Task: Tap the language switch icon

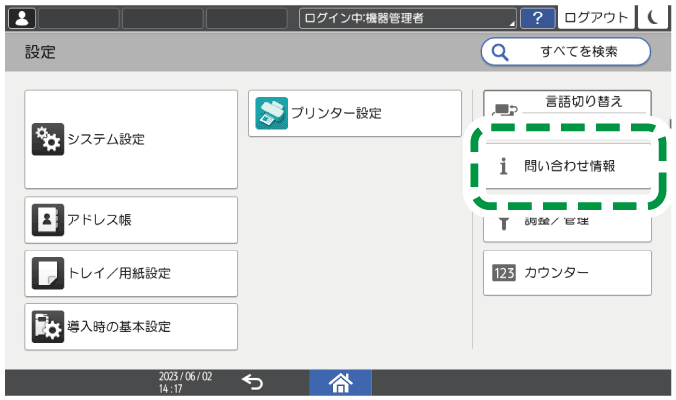Action: click(504, 110)
